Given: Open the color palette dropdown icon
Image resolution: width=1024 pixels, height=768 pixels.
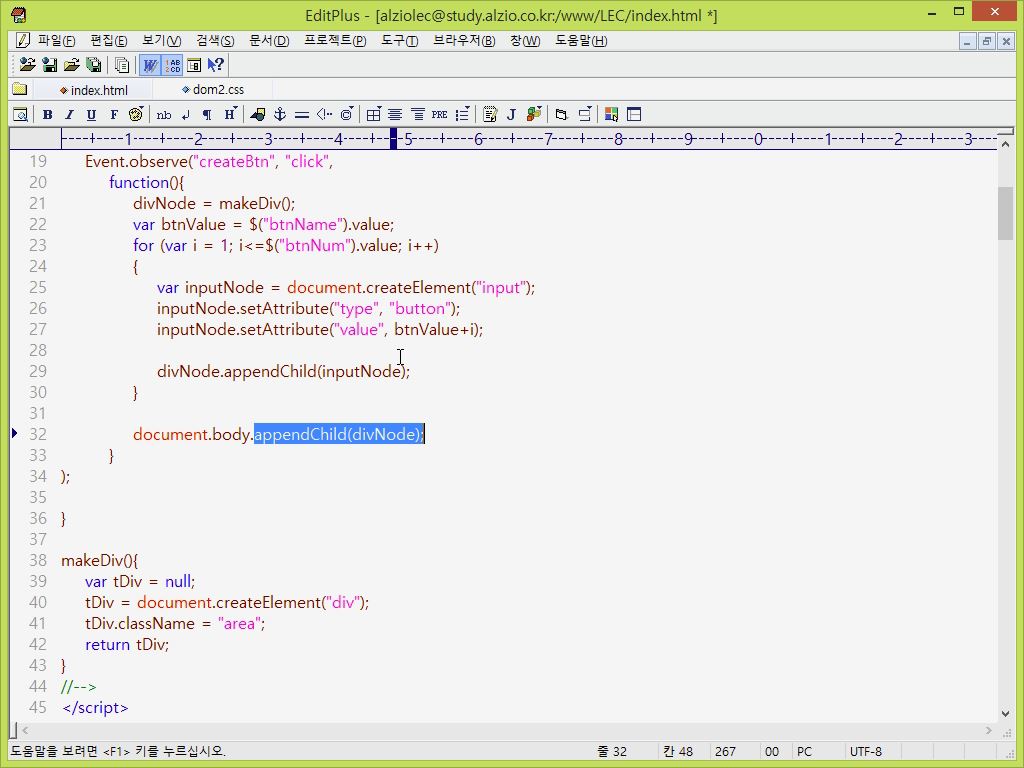Looking at the screenshot, I should [x=136, y=115].
